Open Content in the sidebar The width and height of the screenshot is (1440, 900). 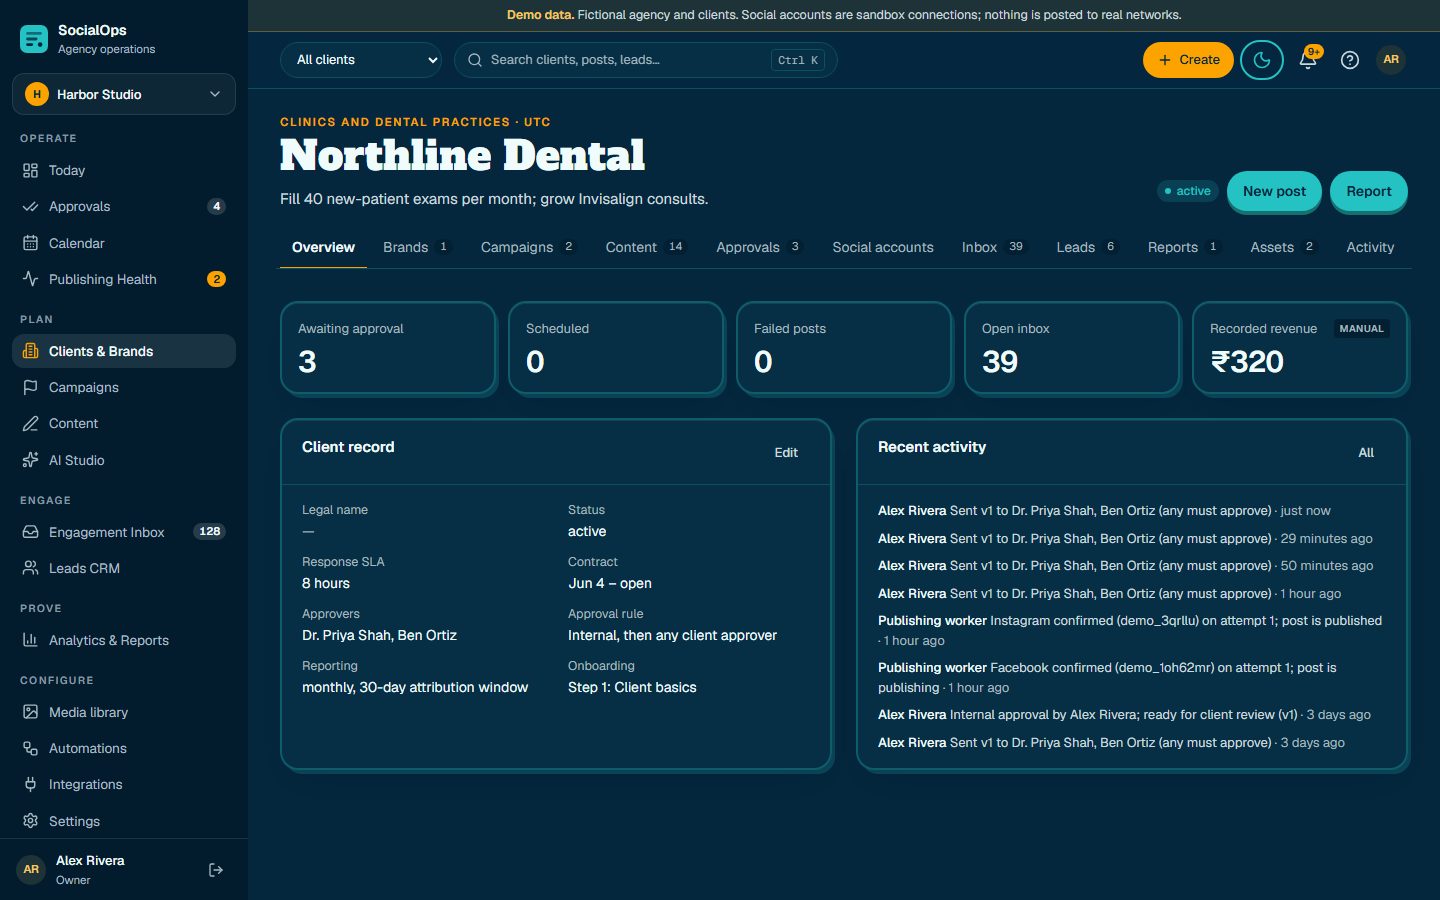click(124, 424)
